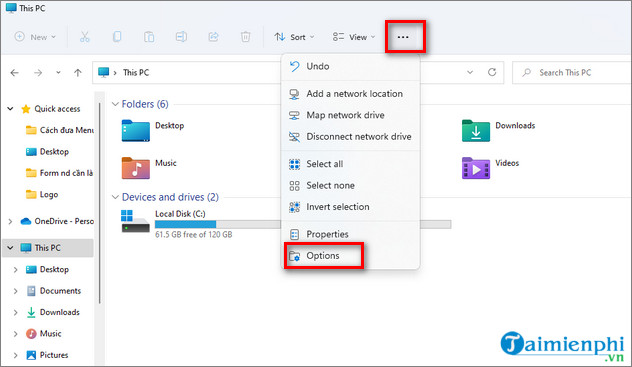Click the Cut scissors icon in toolbar
The width and height of the screenshot is (632, 367).
(84, 37)
